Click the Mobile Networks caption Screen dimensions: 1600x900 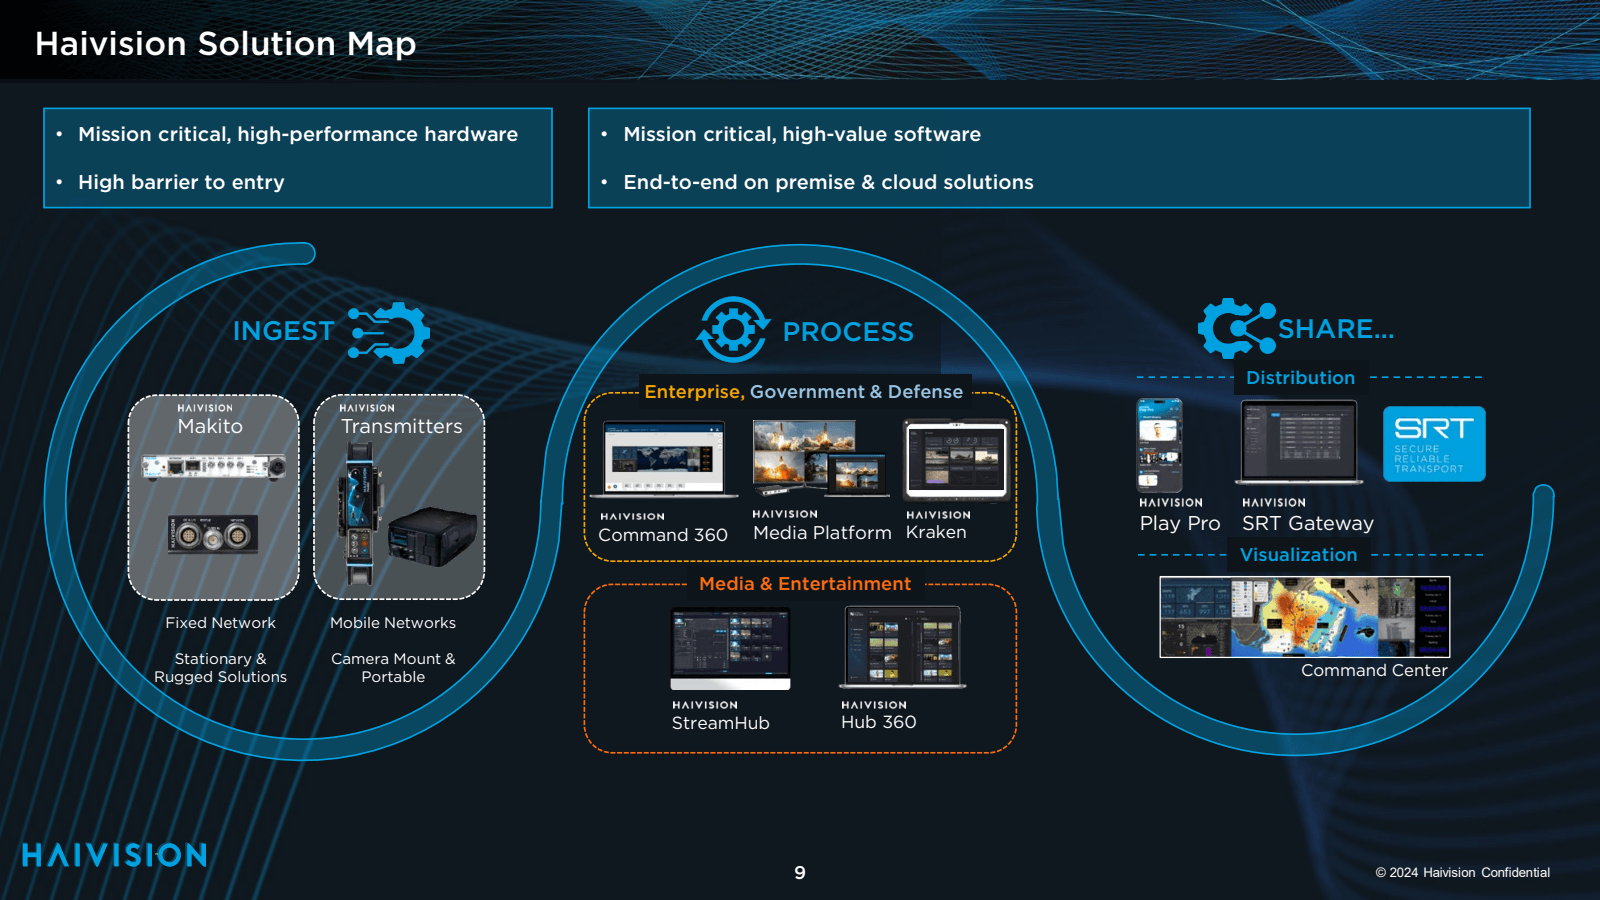[393, 623]
